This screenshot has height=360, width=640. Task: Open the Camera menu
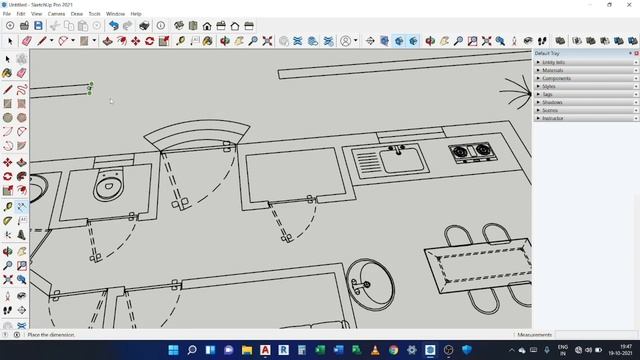point(56,14)
